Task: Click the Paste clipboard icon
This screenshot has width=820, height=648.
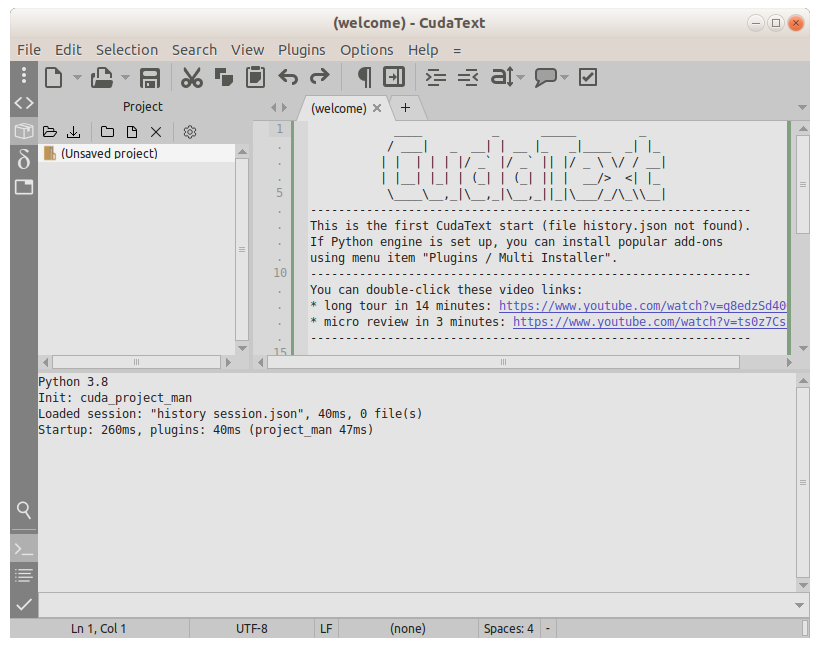Action: (x=256, y=77)
